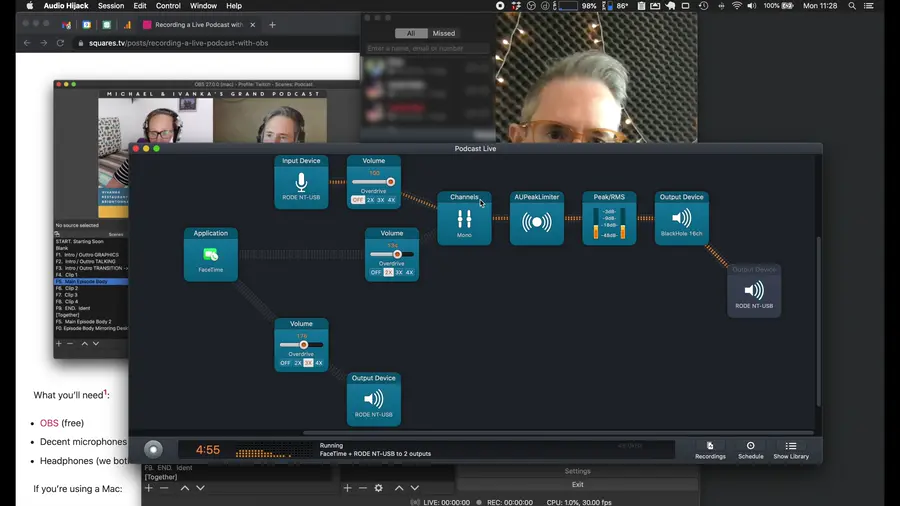
Task: Click the Audio Hijack horizontal scrollbar
Action: (x=558, y=433)
